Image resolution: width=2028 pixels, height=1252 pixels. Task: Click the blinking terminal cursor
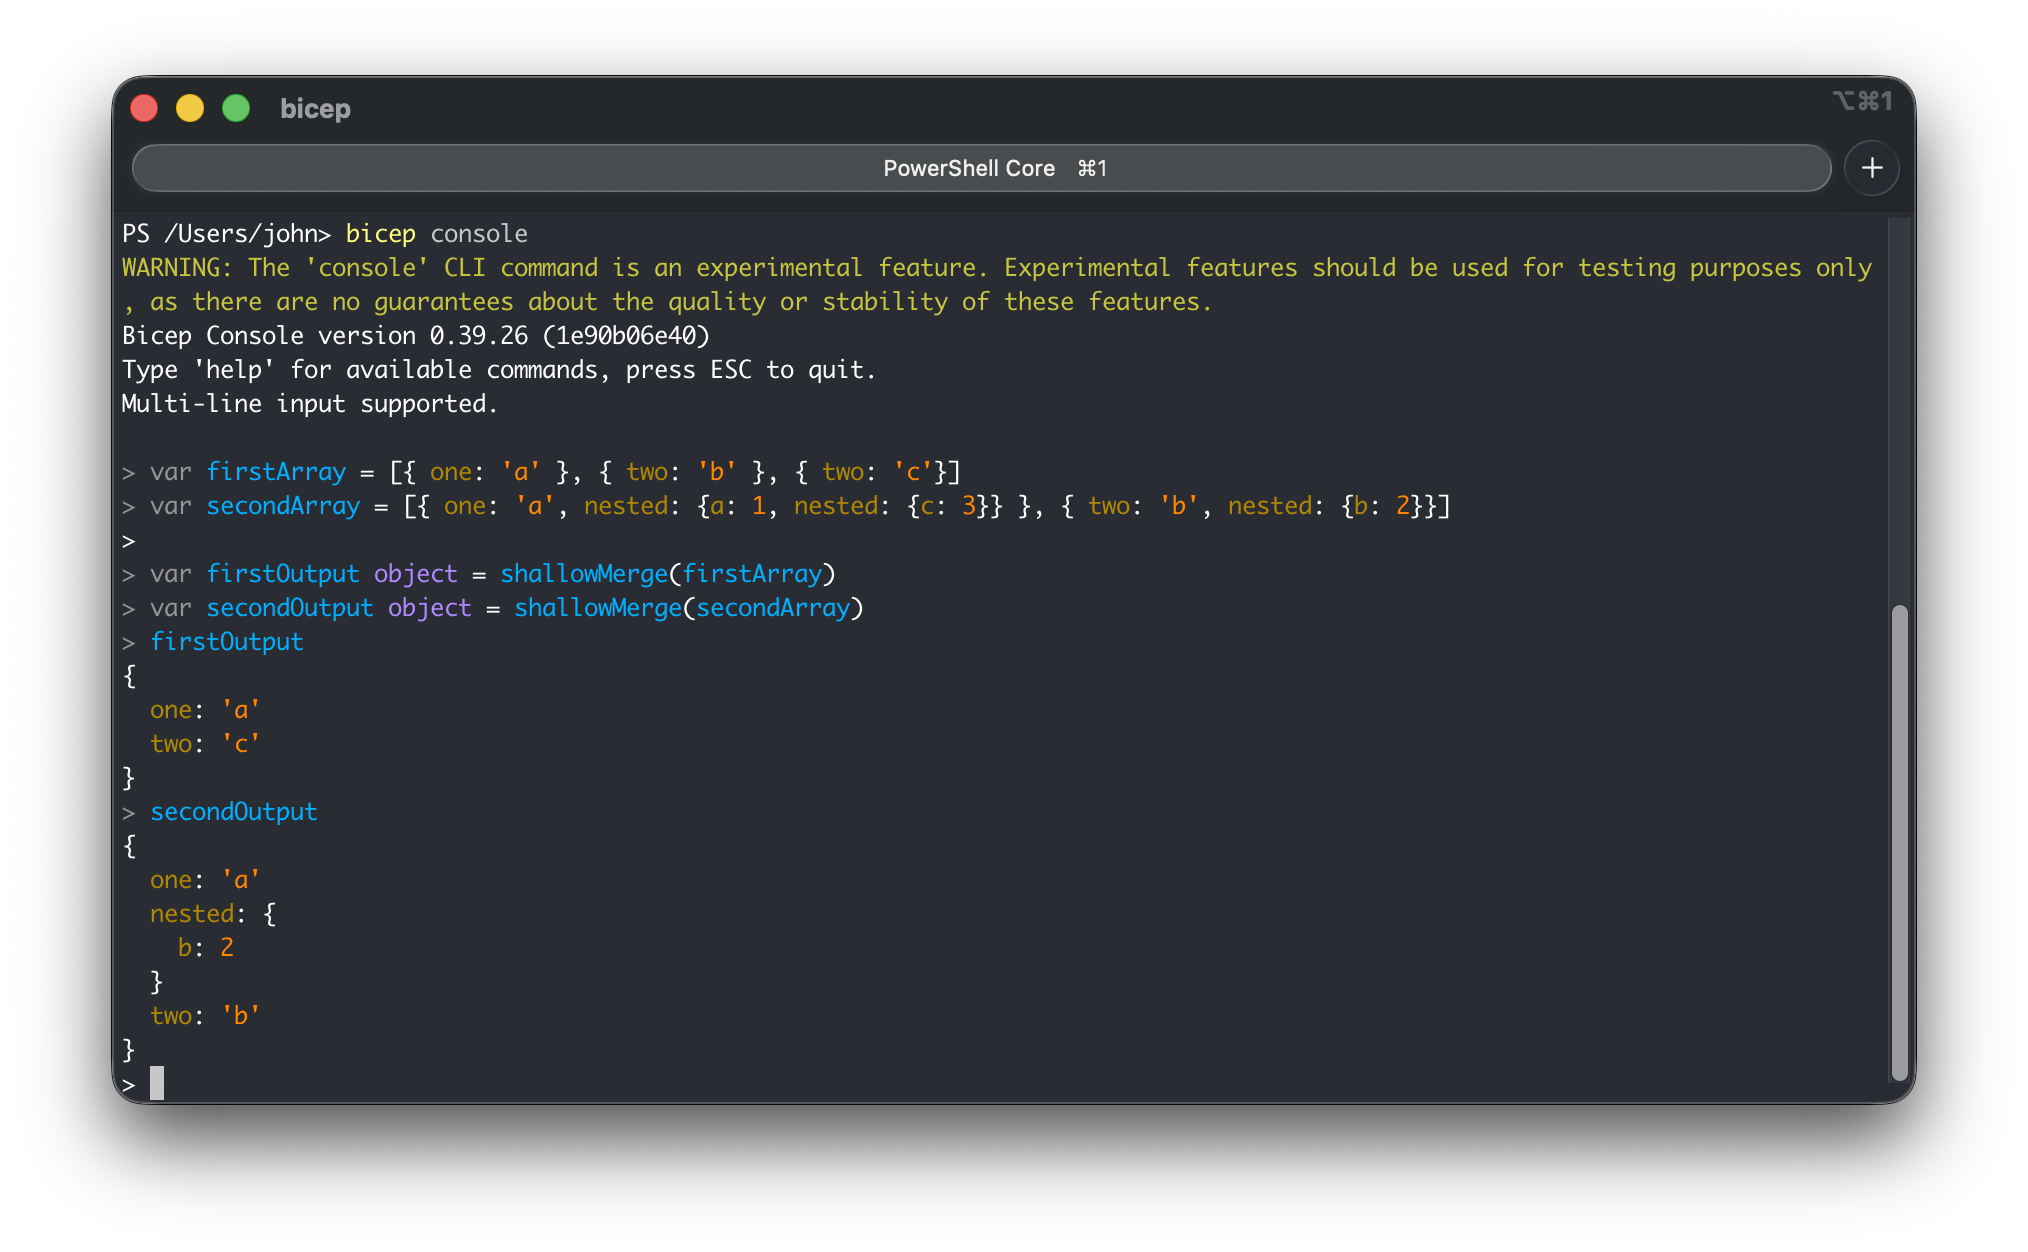pyautogui.click(x=156, y=1084)
